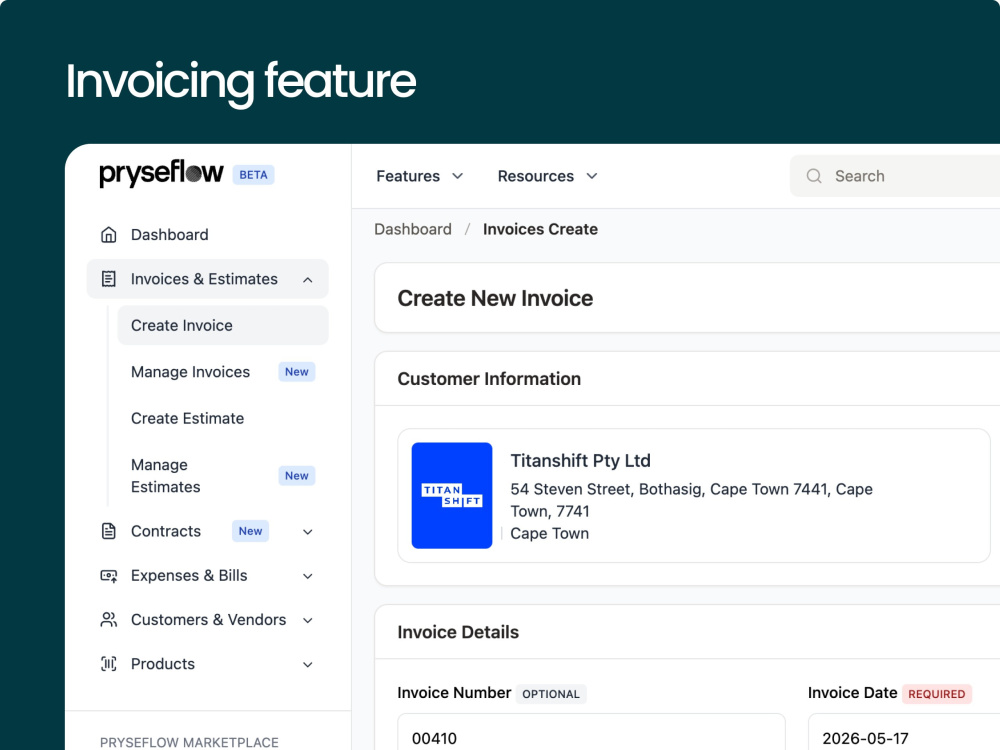Open Manage Invoices
The height and width of the screenshot is (750, 1000).
pos(190,372)
